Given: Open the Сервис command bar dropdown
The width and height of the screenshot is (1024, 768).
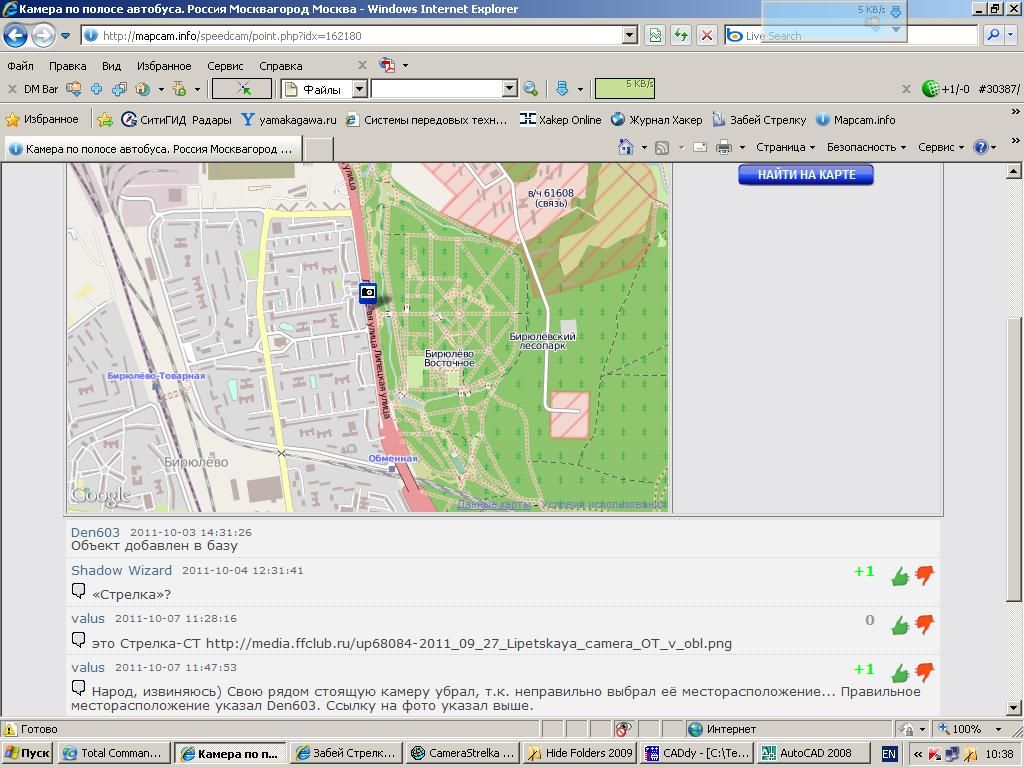Looking at the screenshot, I should pos(941,147).
